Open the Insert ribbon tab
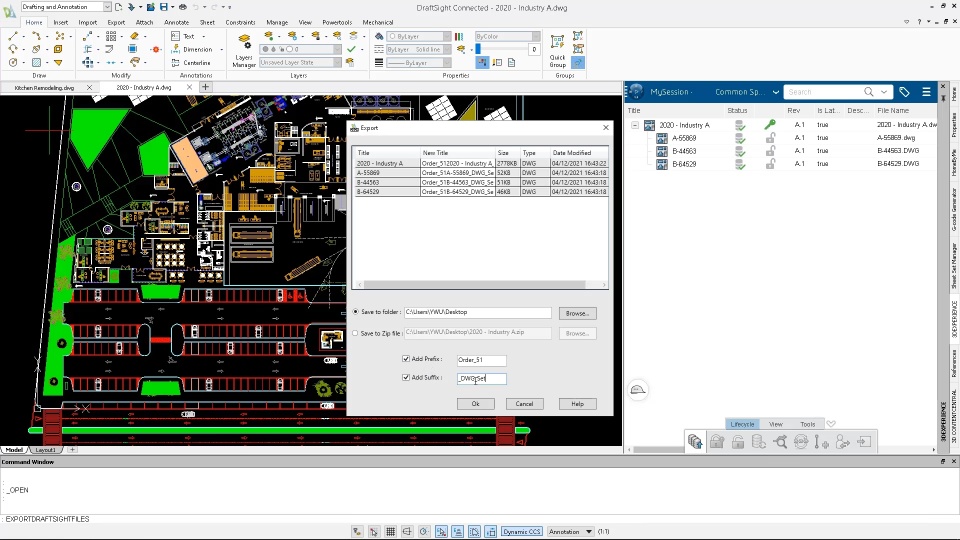 click(x=61, y=22)
